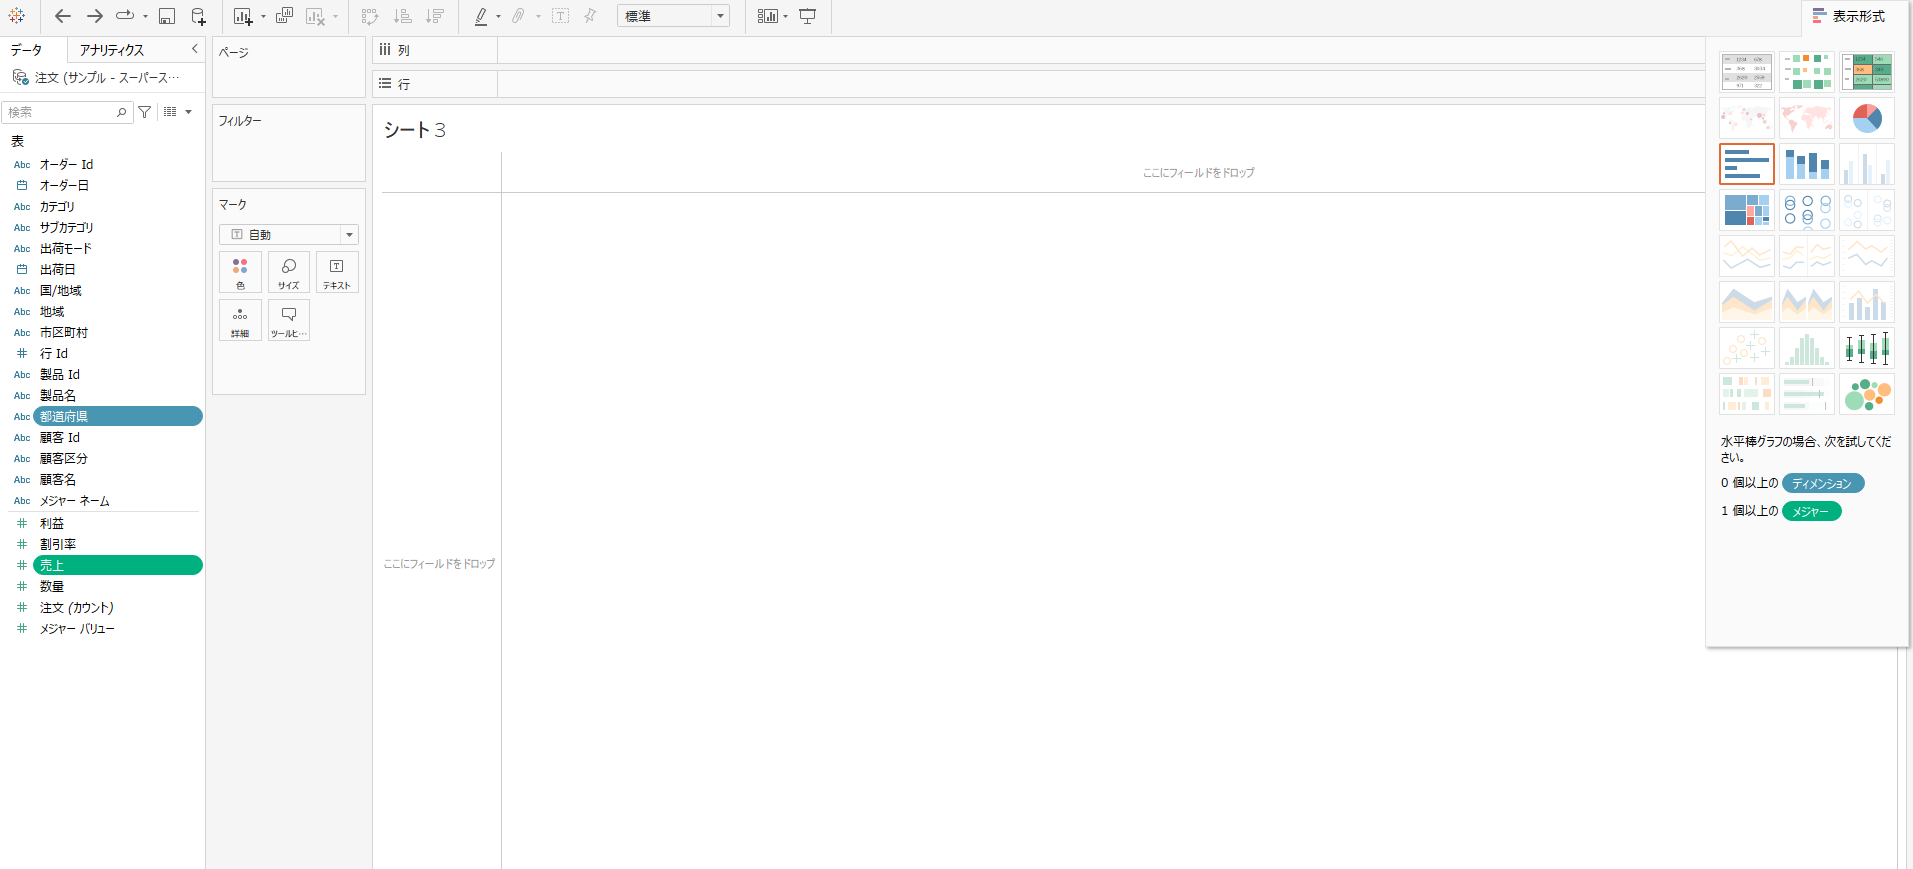The image size is (1913, 869).
Task: Select the circle views chart type
Action: (1807, 210)
